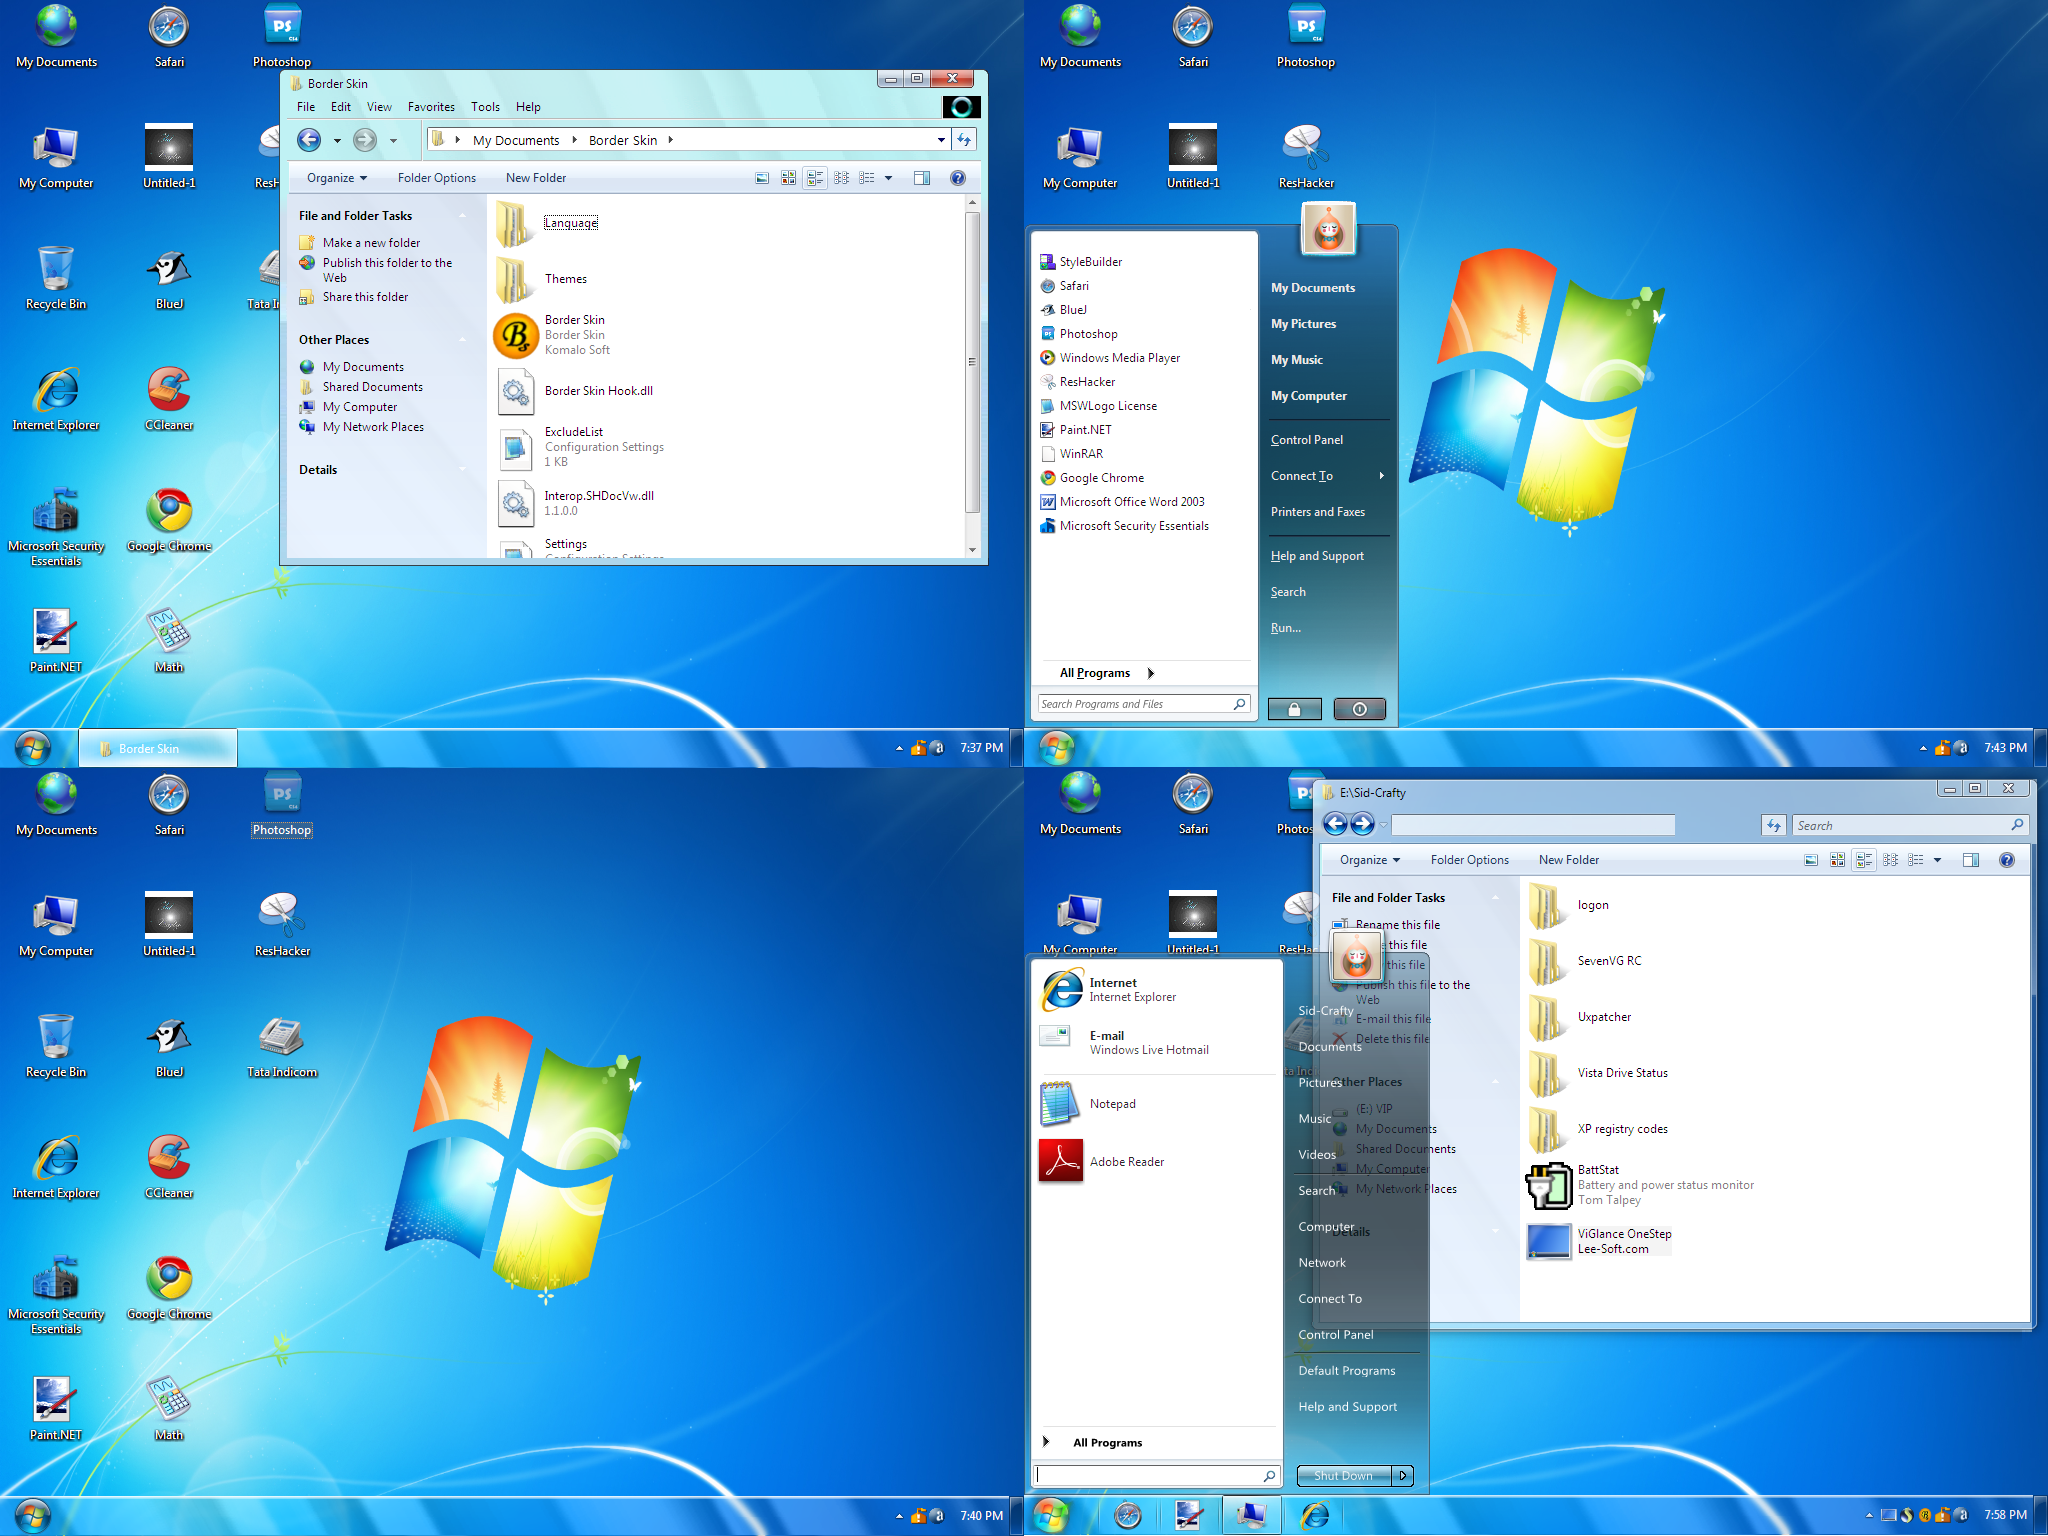
Task: Expand the address bar dropdown in Border Skin
Action: pos(941,140)
